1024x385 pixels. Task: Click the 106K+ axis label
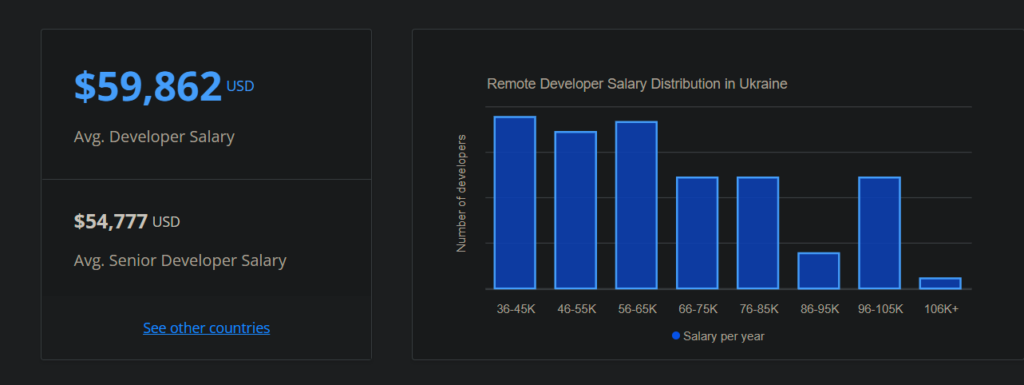(940, 309)
